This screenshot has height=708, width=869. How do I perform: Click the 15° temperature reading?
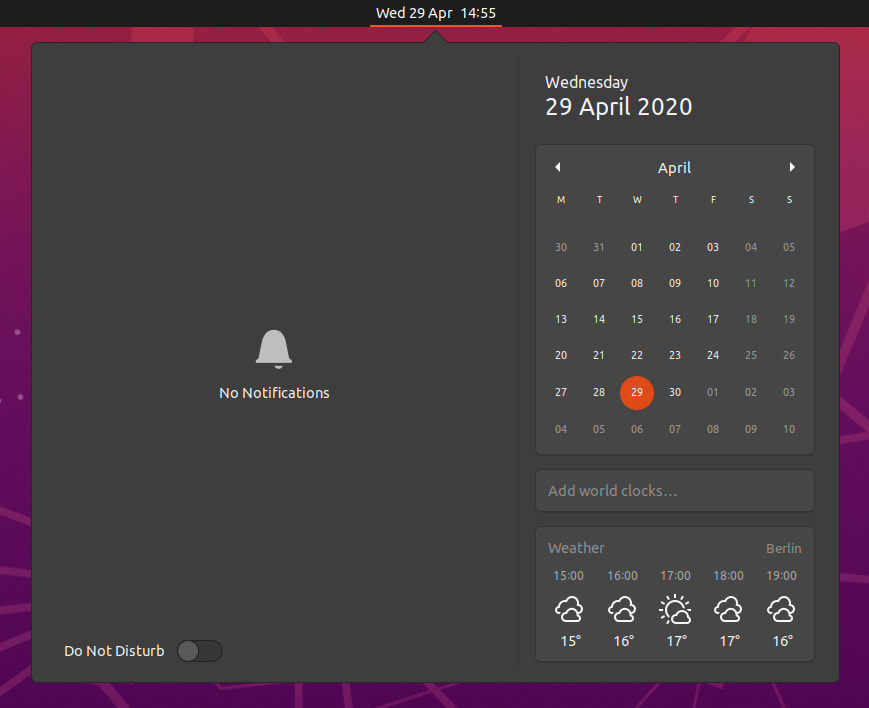click(x=570, y=641)
